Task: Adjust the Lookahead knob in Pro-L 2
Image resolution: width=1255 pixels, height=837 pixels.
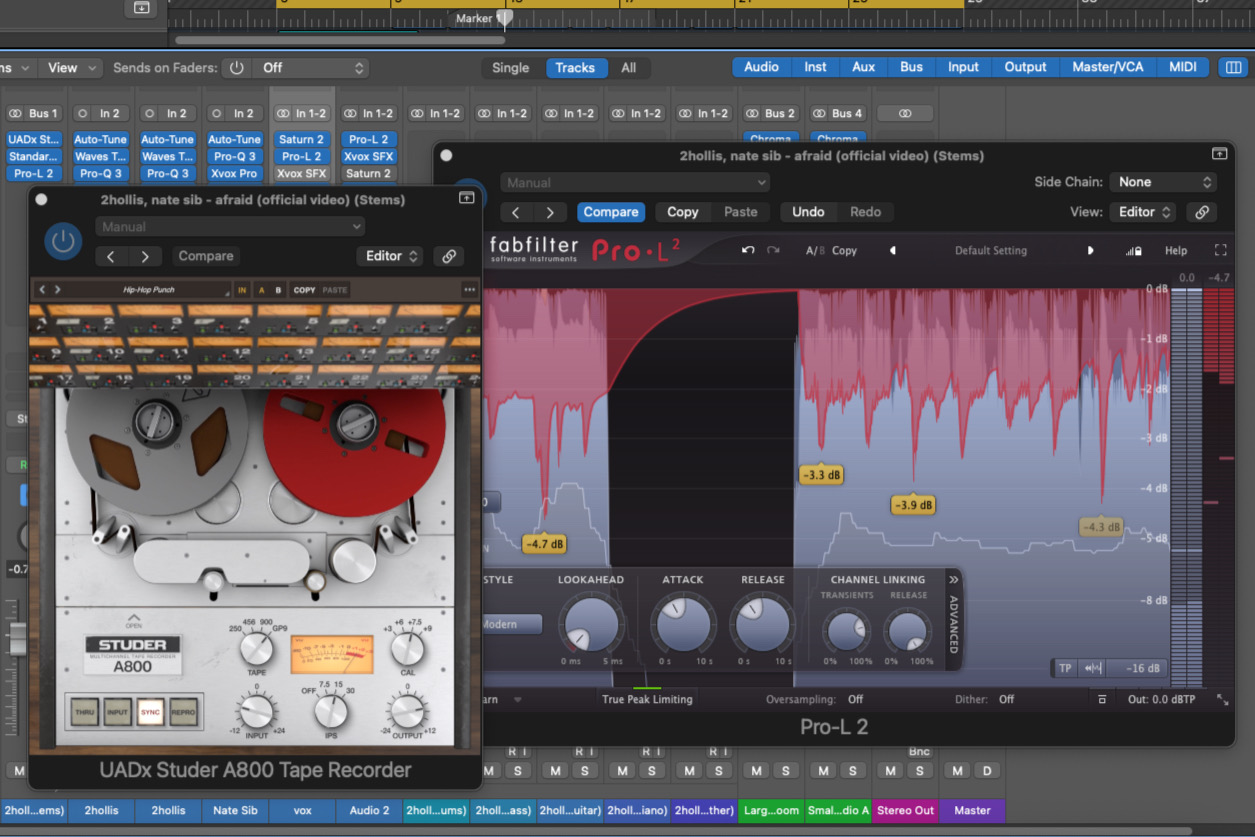Action: (x=590, y=623)
